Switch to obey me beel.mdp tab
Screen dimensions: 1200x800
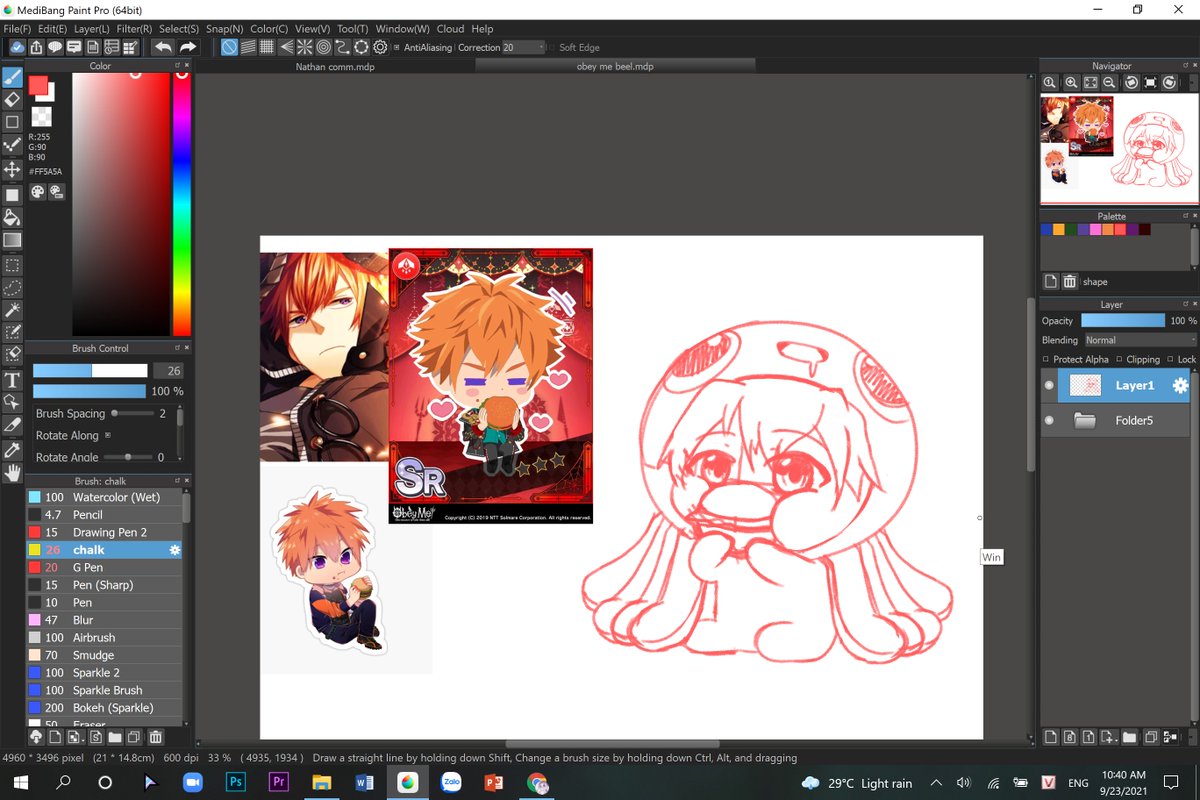(615, 66)
